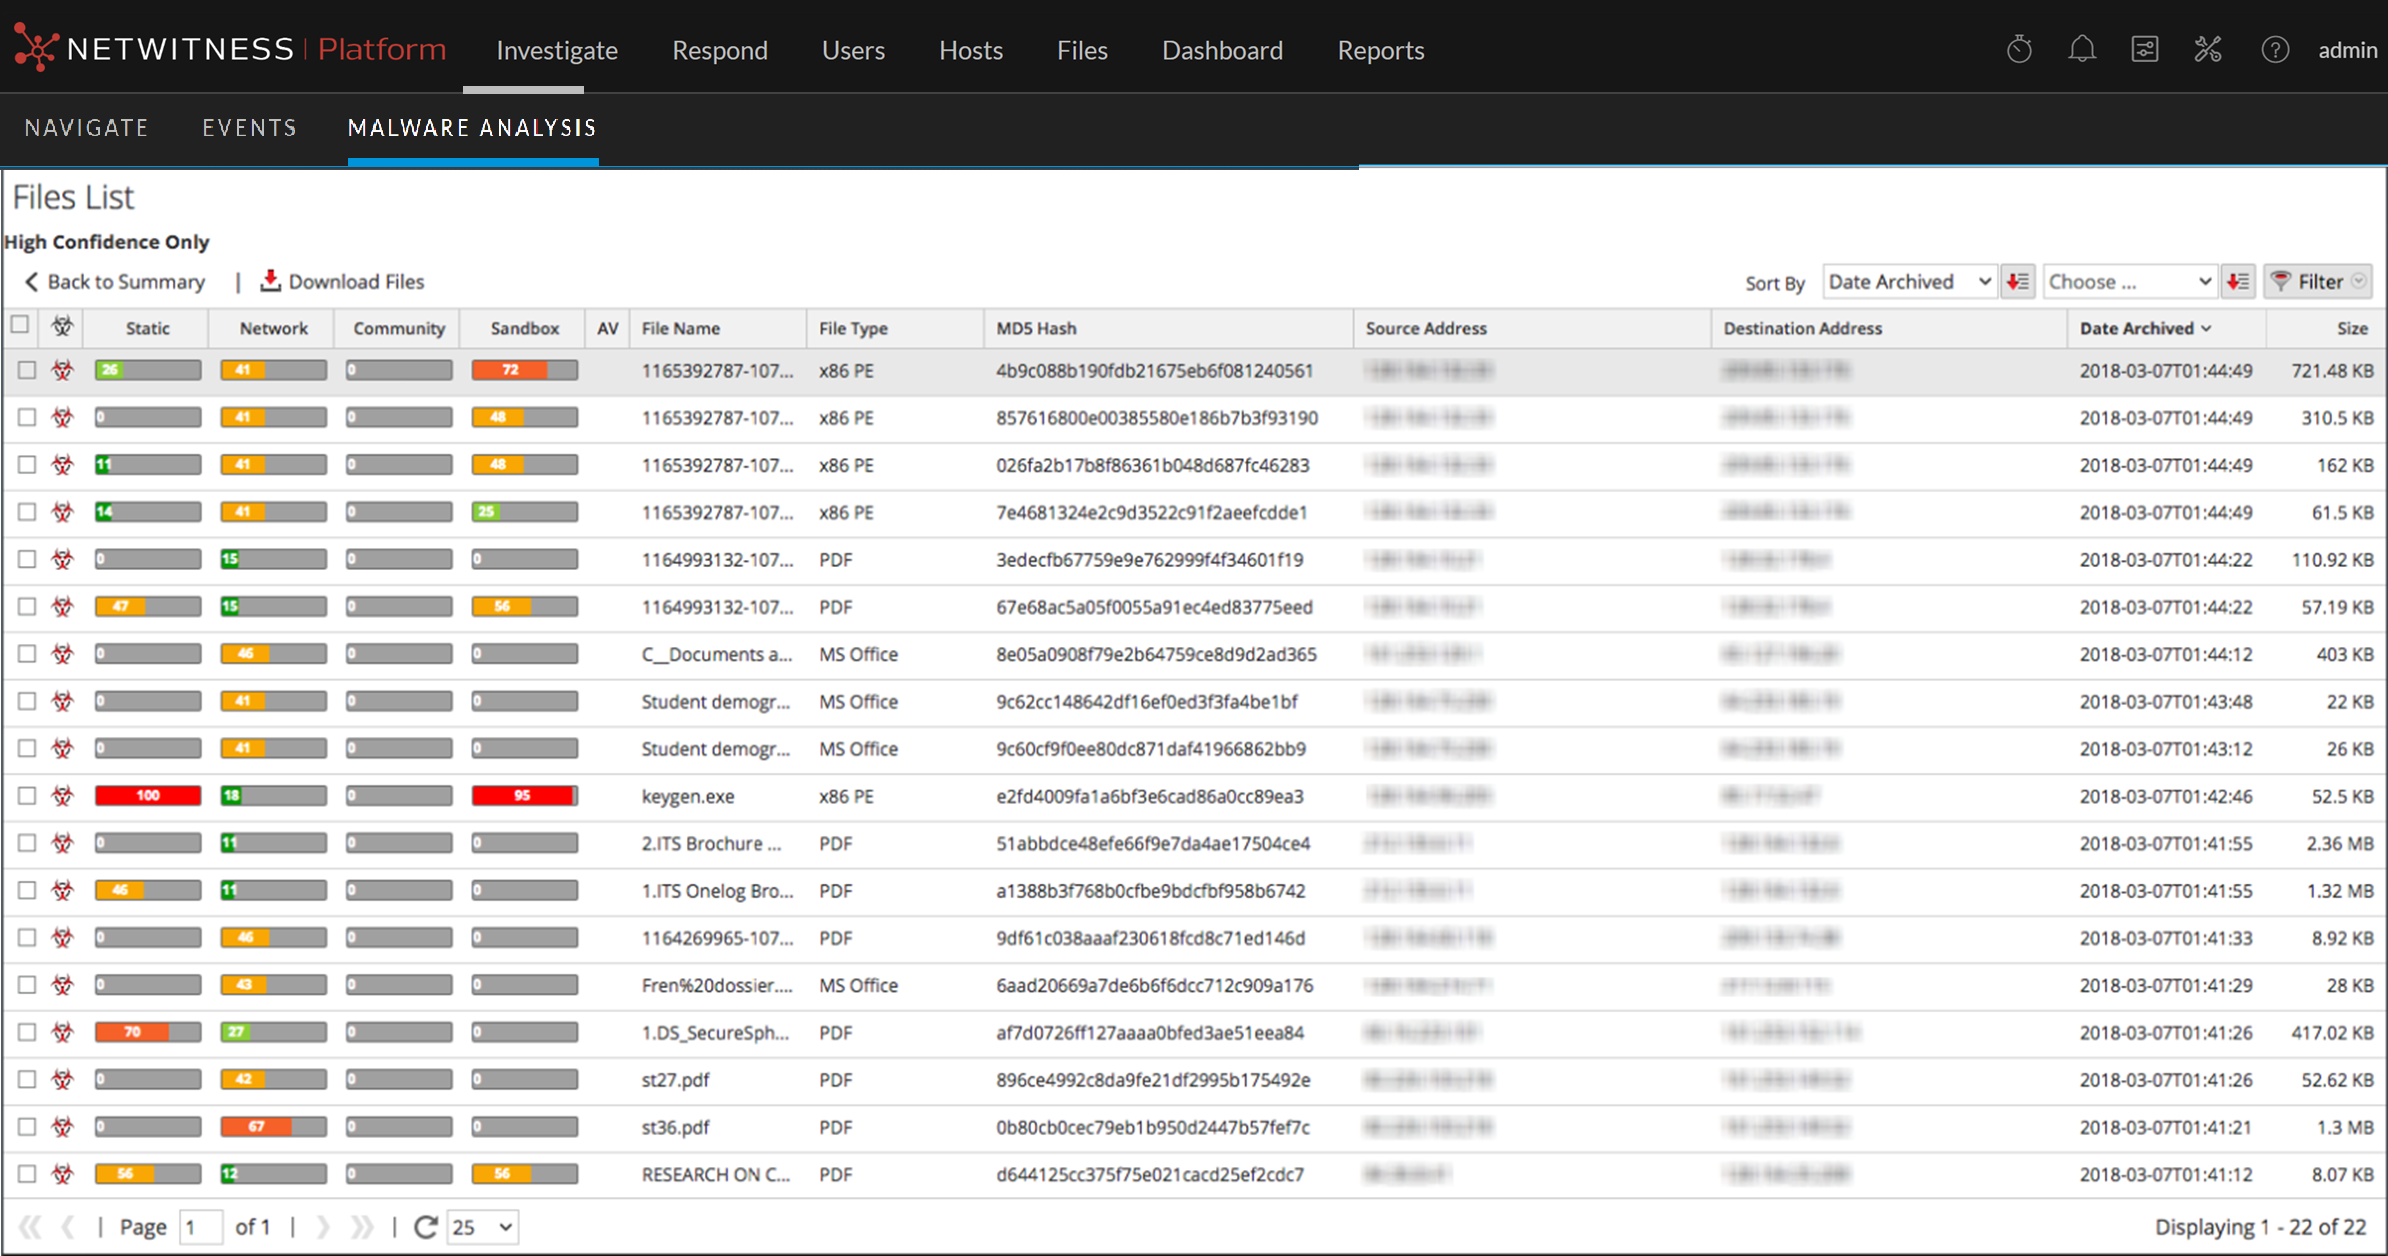Click the red 100 static score bar for keygen.exe
2388x1256 pixels.
click(x=147, y=795)
